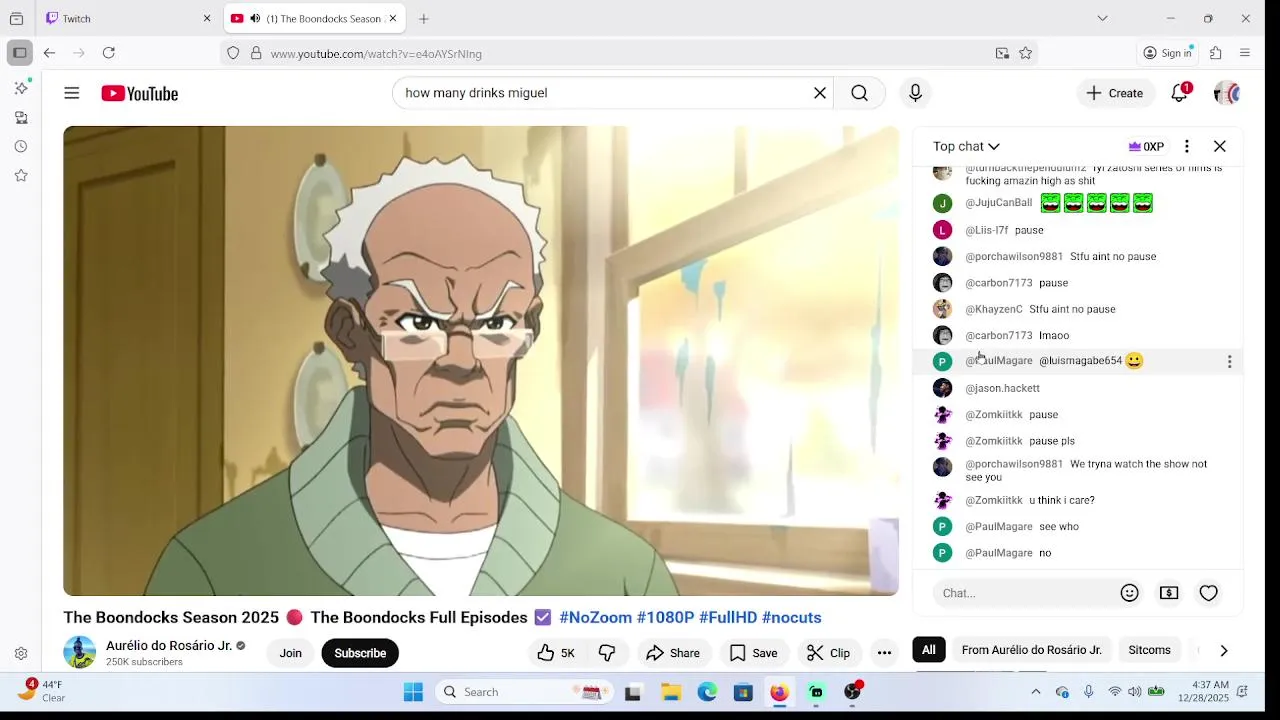Expand hidden system tray icons
The image size is (1280, 720).
[1036, 692]
